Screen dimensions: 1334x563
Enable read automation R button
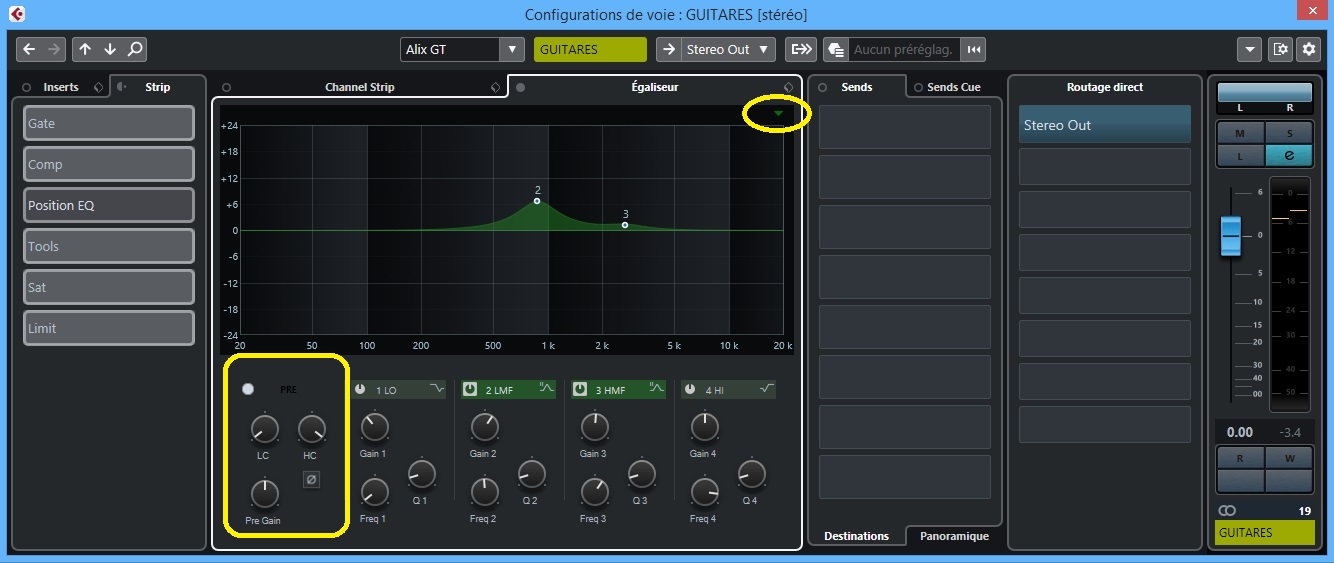[x=1240, y=458]
